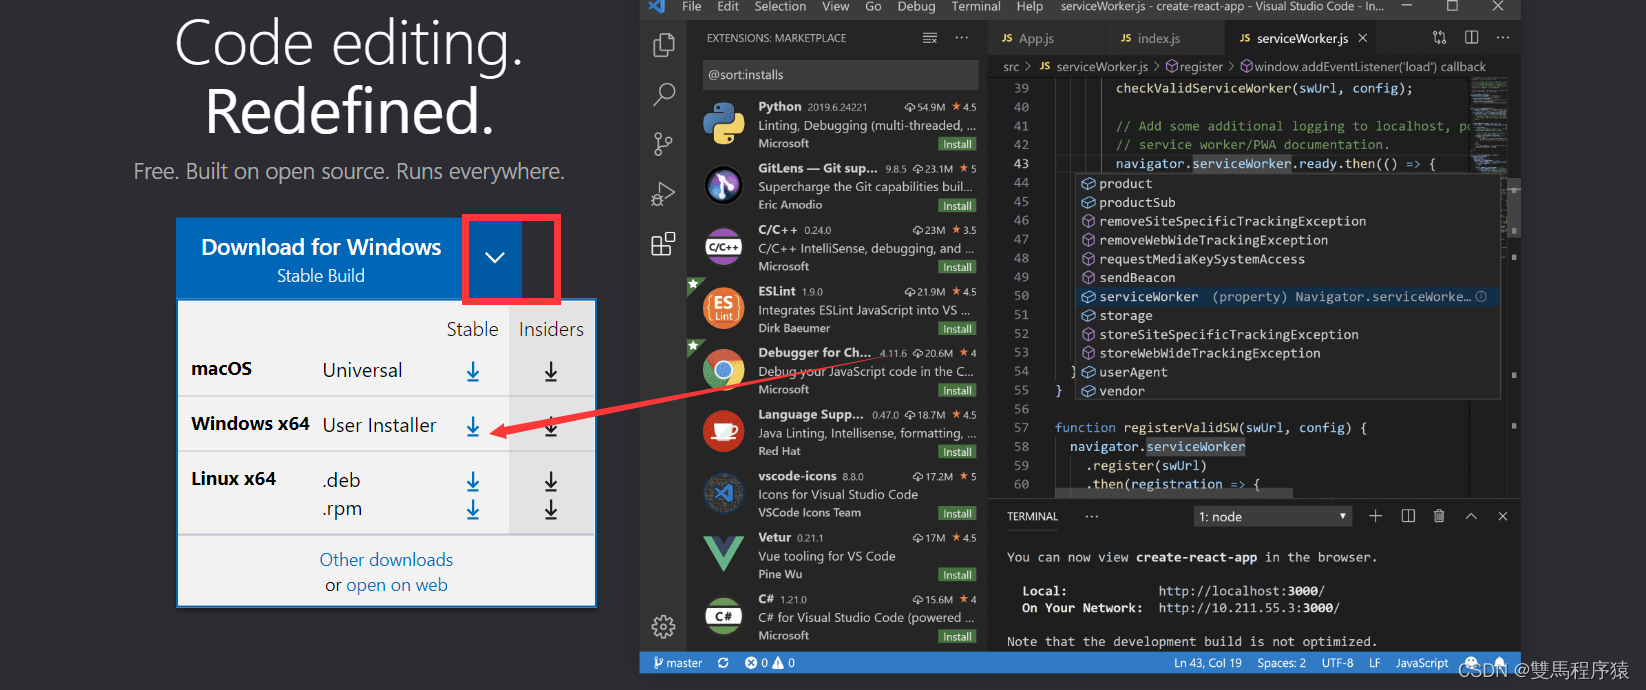The image size is (1646, 690).
Task: Open the errors and warnings status bar indicator
Action: [769, 663]
